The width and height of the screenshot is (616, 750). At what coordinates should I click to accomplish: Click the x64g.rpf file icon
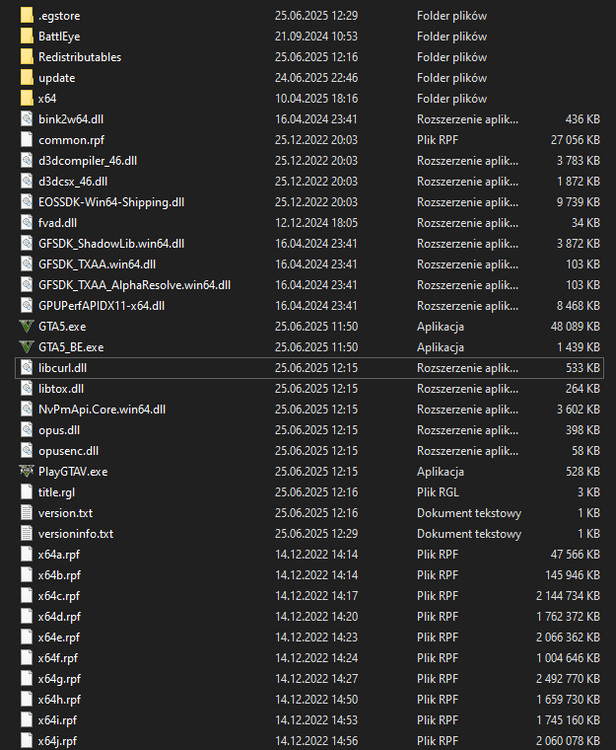click(x=27, y=679)
